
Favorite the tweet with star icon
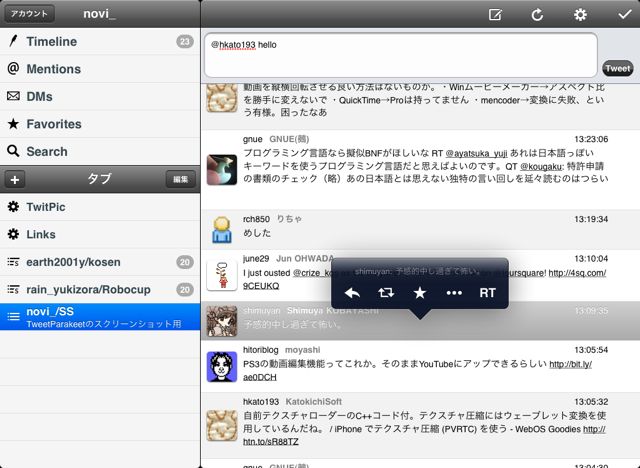tap(420, 293)
